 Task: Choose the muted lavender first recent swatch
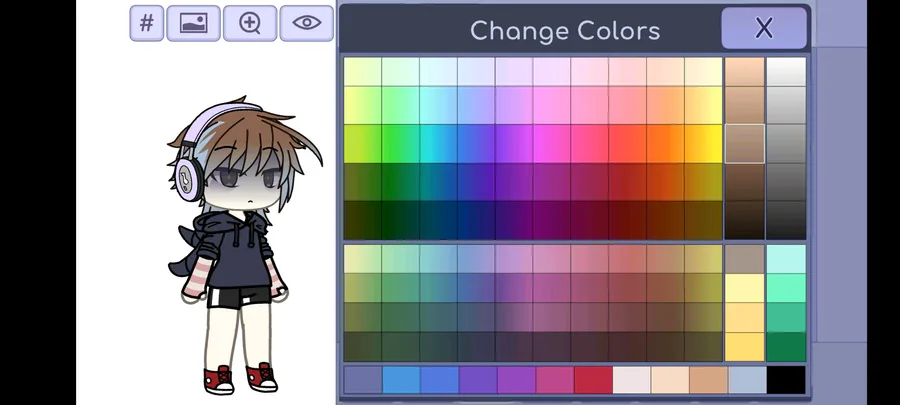coord(363,380)
